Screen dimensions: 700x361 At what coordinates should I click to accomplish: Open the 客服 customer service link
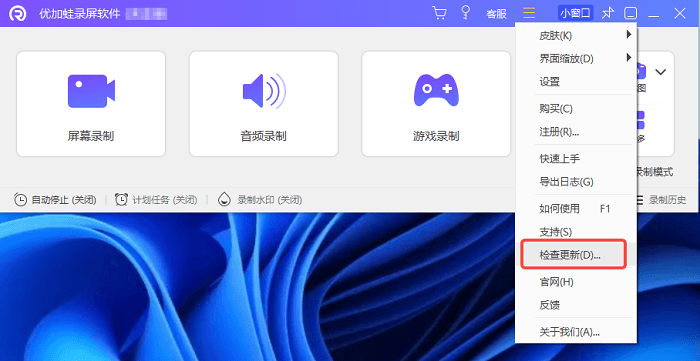[496, 14]
